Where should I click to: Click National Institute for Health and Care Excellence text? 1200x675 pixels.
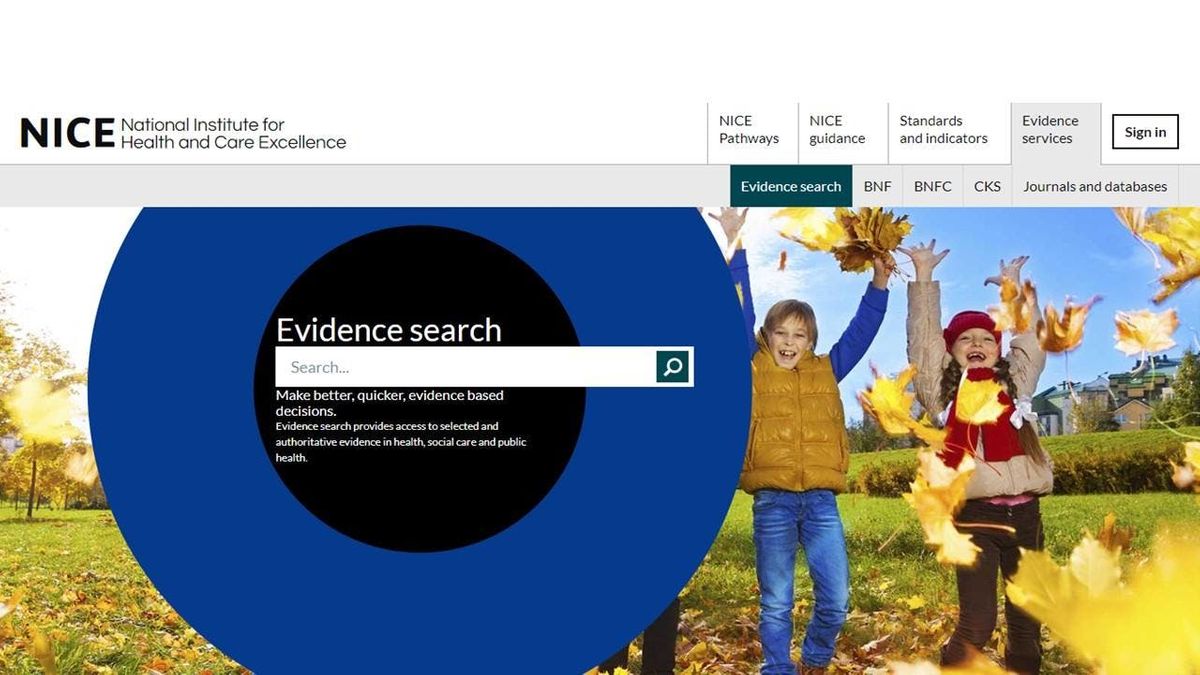[233, 133]
